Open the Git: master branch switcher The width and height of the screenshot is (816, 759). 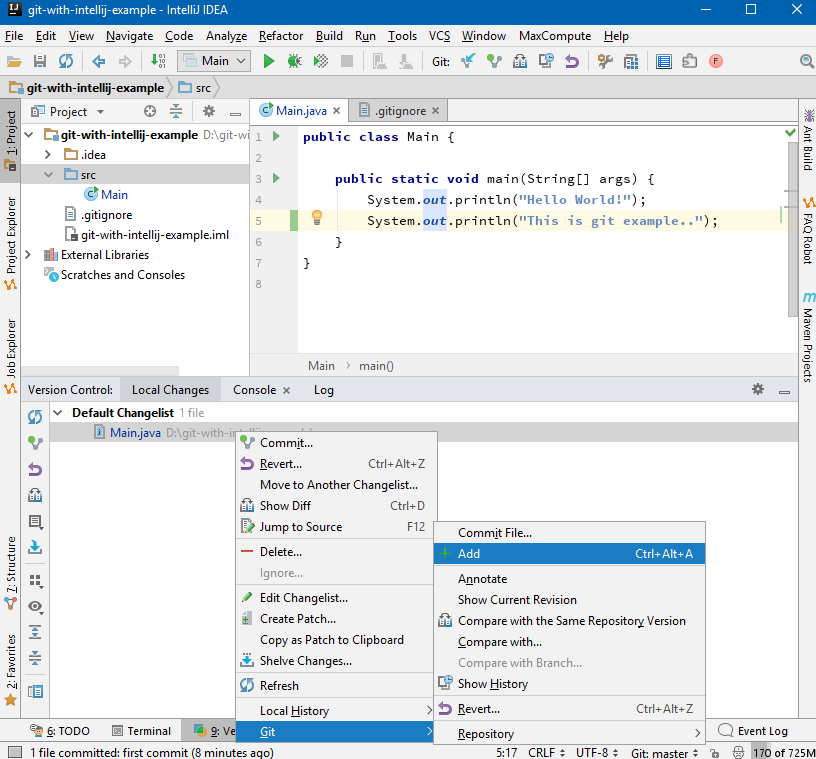pos(663,753)
